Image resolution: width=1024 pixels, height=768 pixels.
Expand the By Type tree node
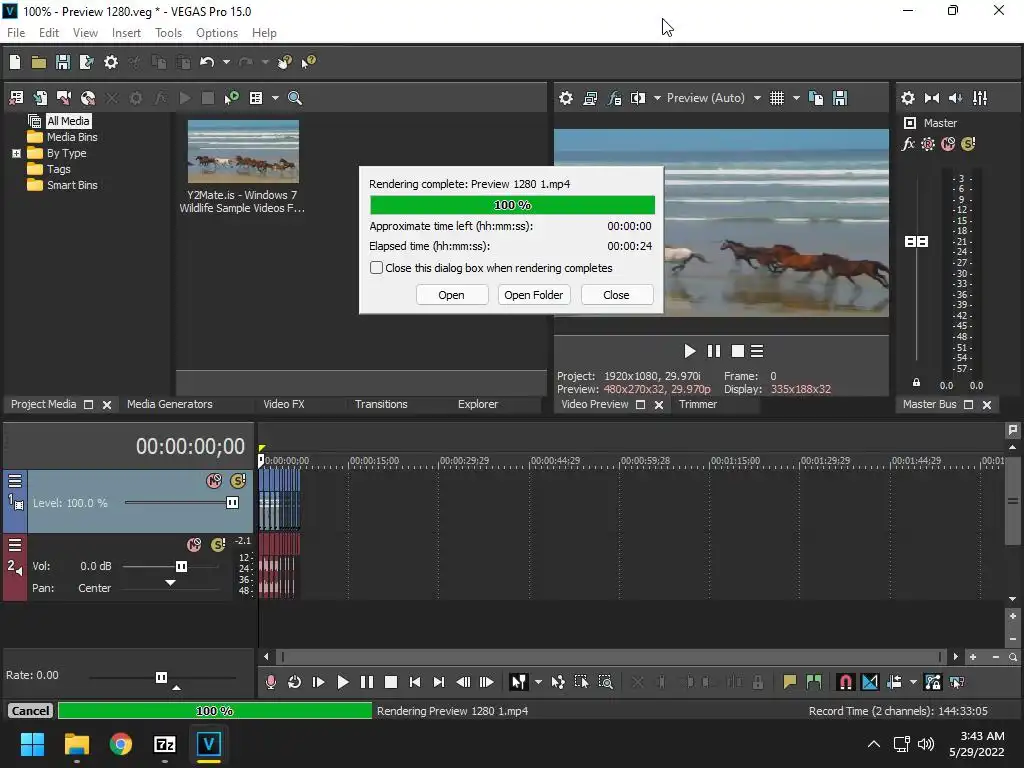tap(16, 153)
